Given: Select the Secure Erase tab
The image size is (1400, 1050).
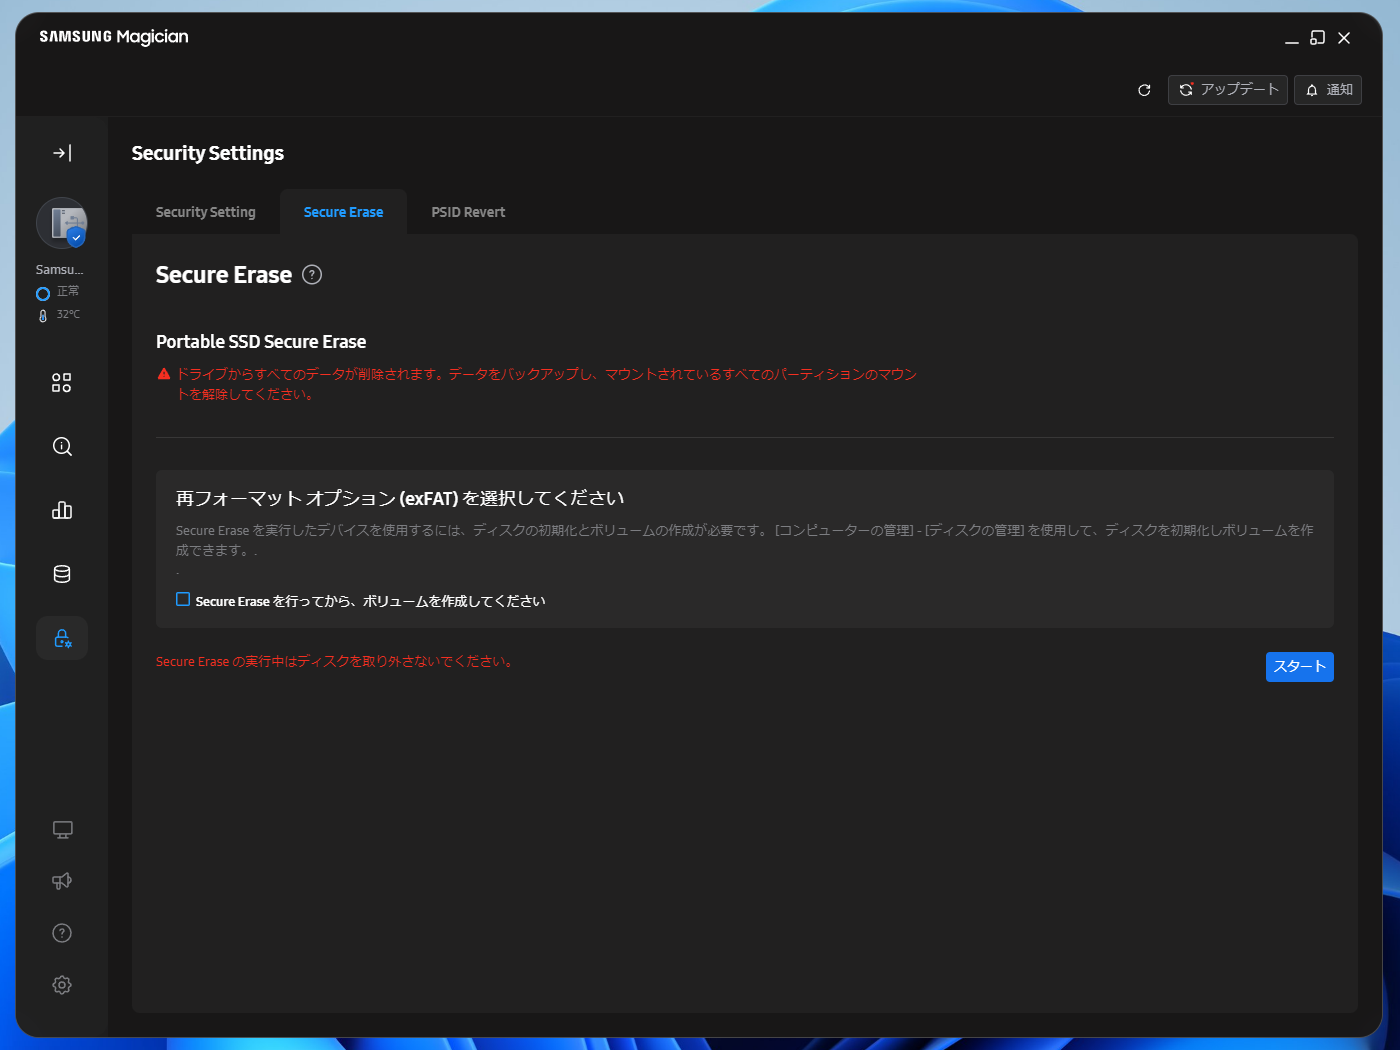Looking at the screenshot, I should coord(343,212).
